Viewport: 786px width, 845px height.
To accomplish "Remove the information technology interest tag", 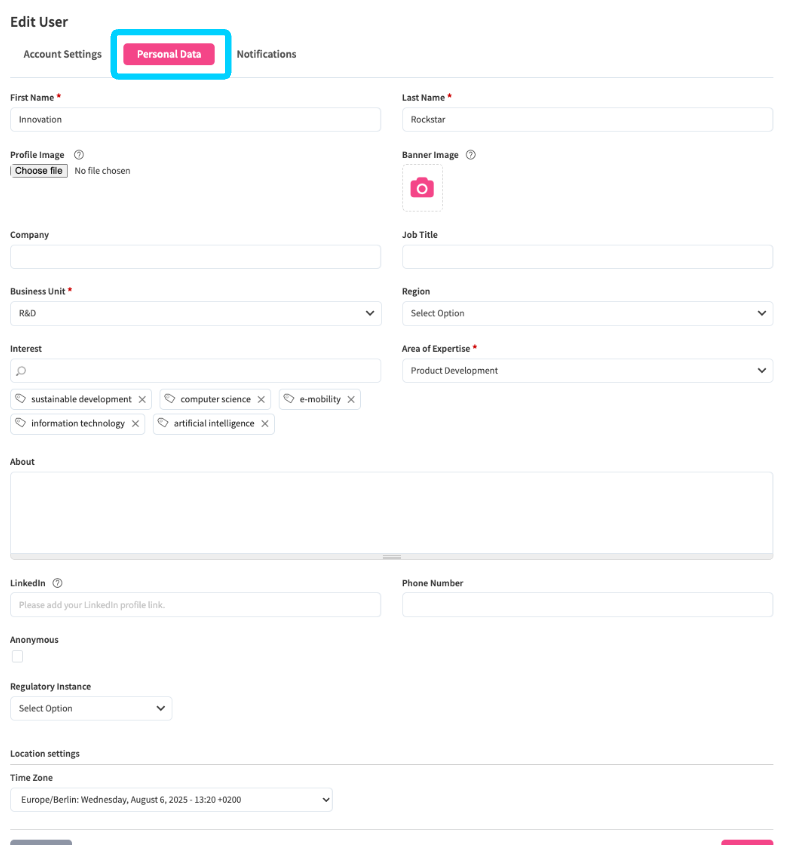I will tap(135, 423).
